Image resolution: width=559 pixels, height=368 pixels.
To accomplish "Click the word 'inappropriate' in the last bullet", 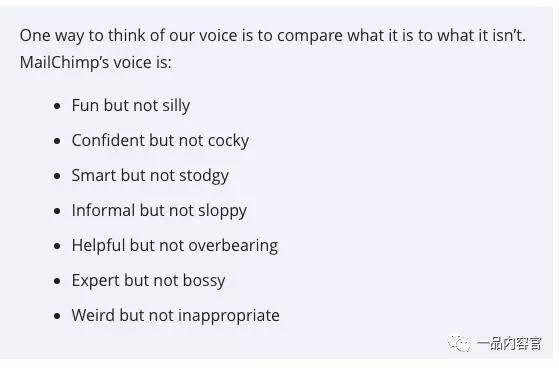I will point(229,316).
